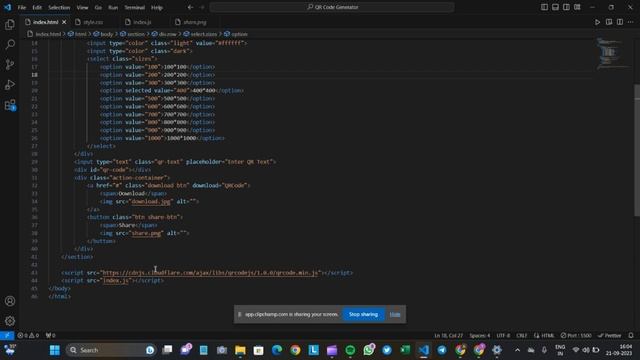Select HTML language mode in status bar
The image size is (640, 360).
544,336
